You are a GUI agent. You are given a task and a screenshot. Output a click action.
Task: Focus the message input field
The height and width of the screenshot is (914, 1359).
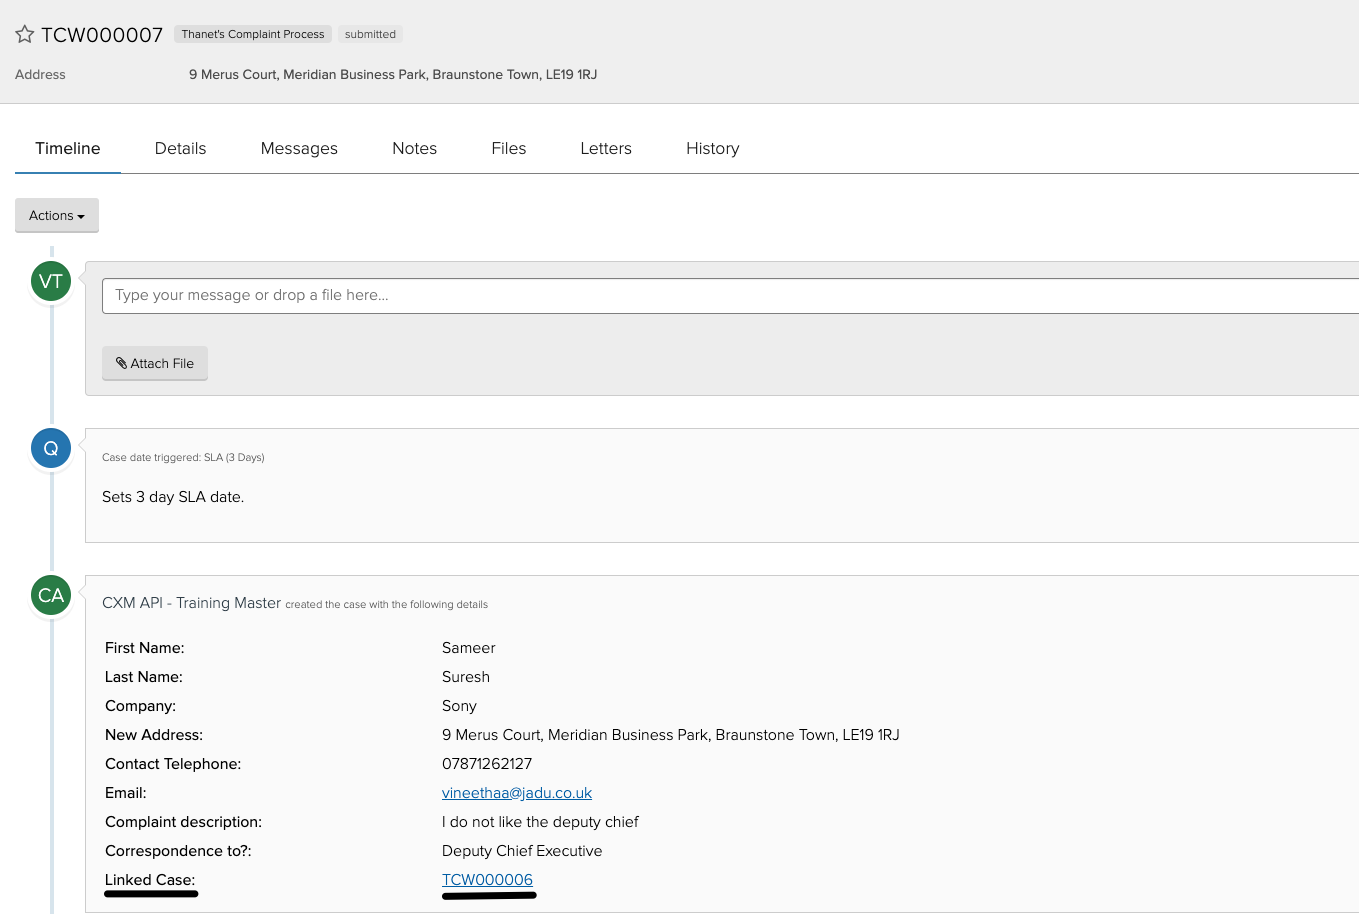tap(730, 295)
